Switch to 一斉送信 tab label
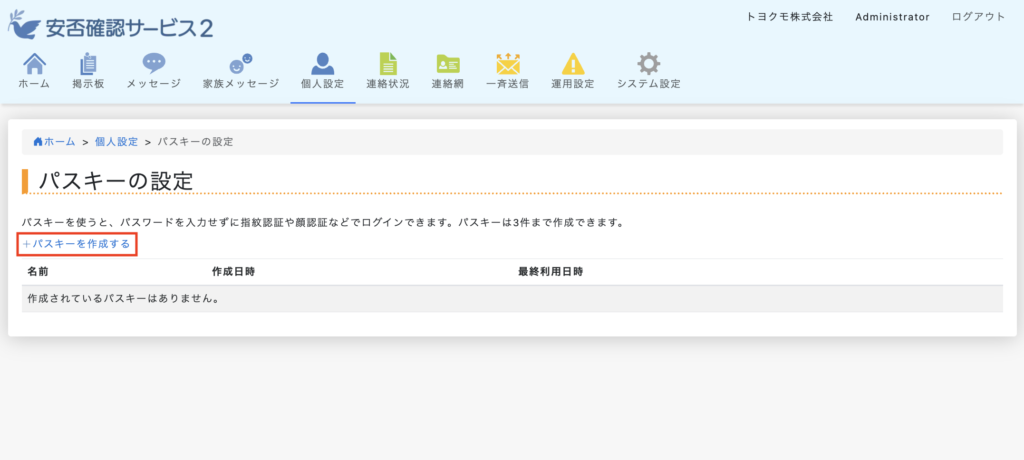This screenshot has width=1024, height=460. tap(507, 84)
